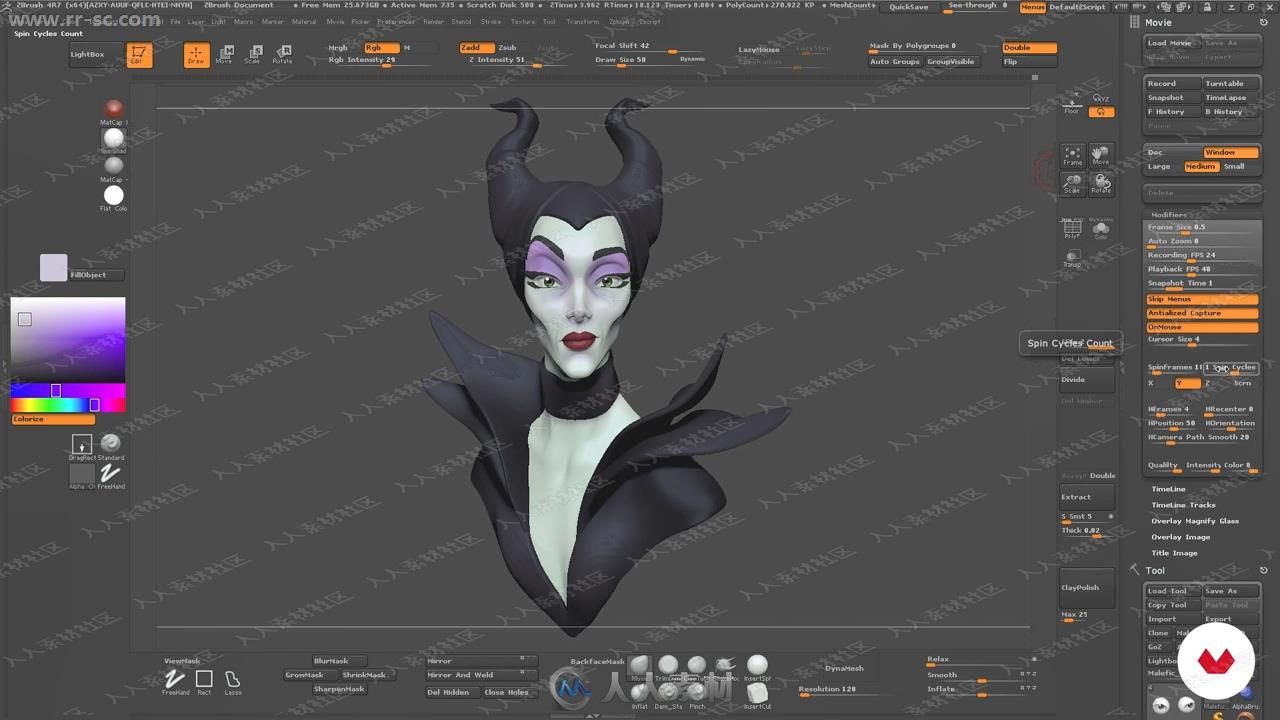Viewport: 1280px width, 720px height.
Task: Choose the Pinch brush at bottom
Action: [697, 694]
